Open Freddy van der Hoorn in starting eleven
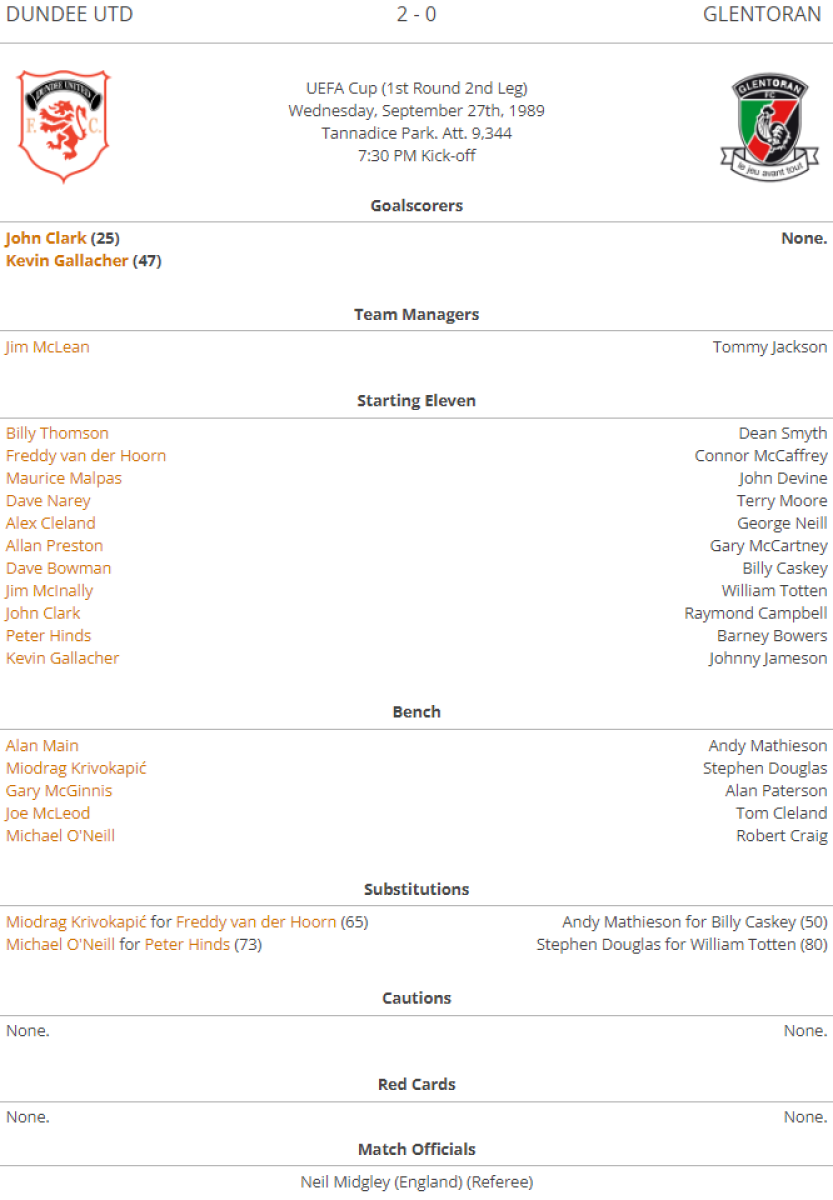Viewport: 833px width, 1200px height. coord(86,456)
